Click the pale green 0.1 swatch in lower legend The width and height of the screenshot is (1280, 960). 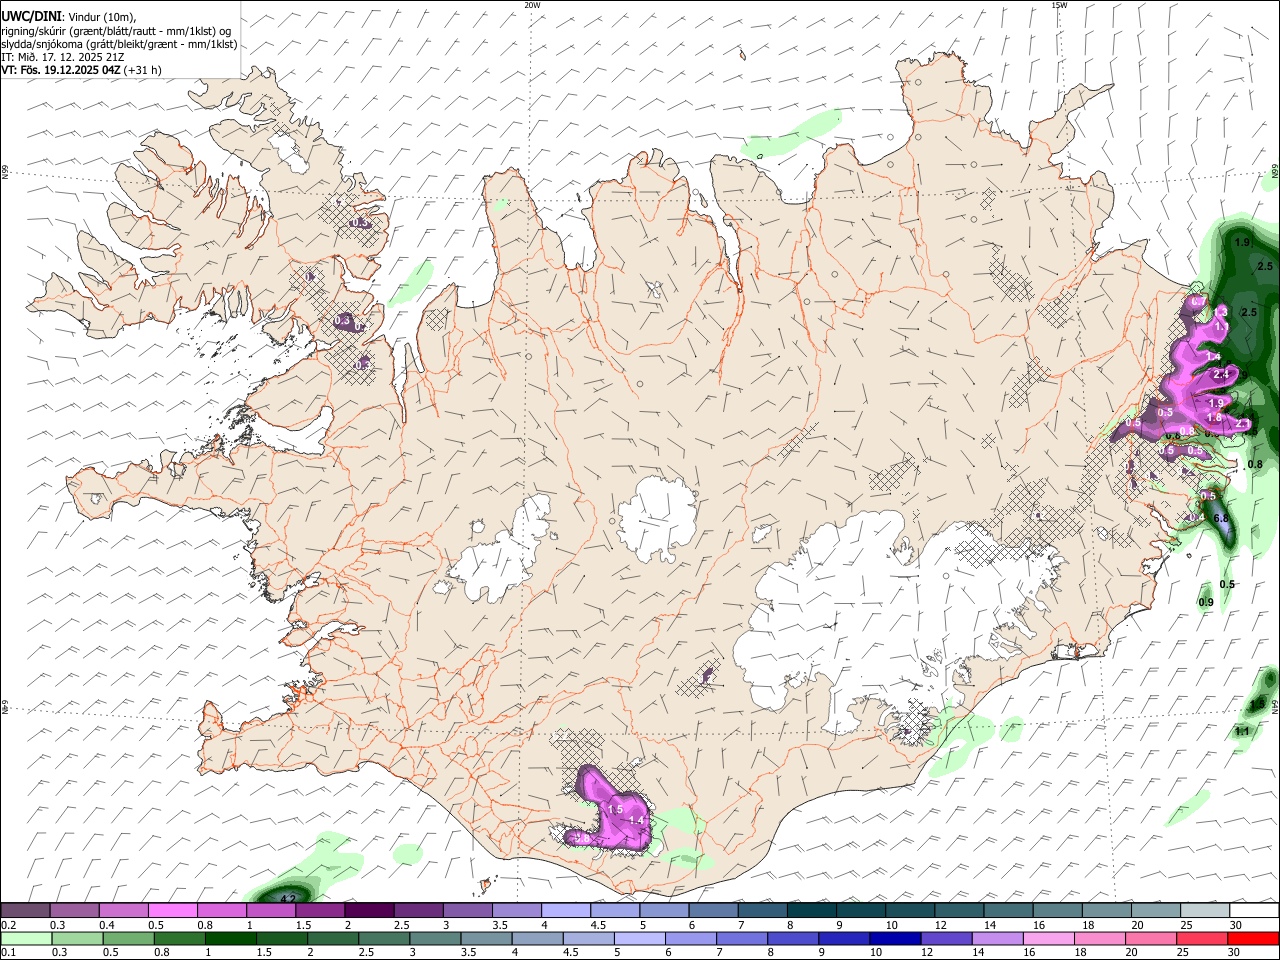[x=26, y=938]
